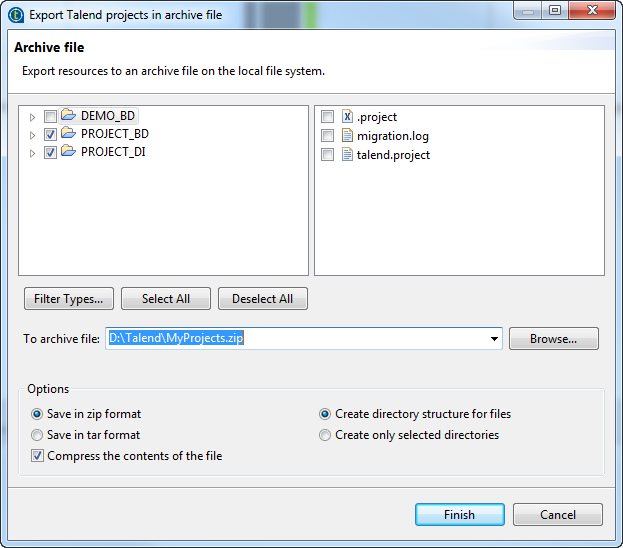Check the DEMO_BD project checkbox
The image size is (623, 548).
pyautogui.click(x=50, y=117)
